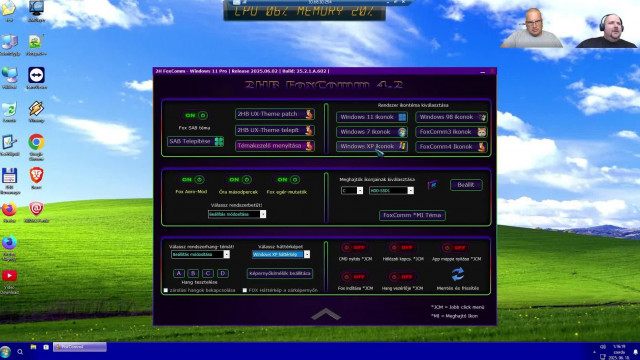Open the Recycle Bin desktop icon
The image size is (640, 360).
(9, 109)
